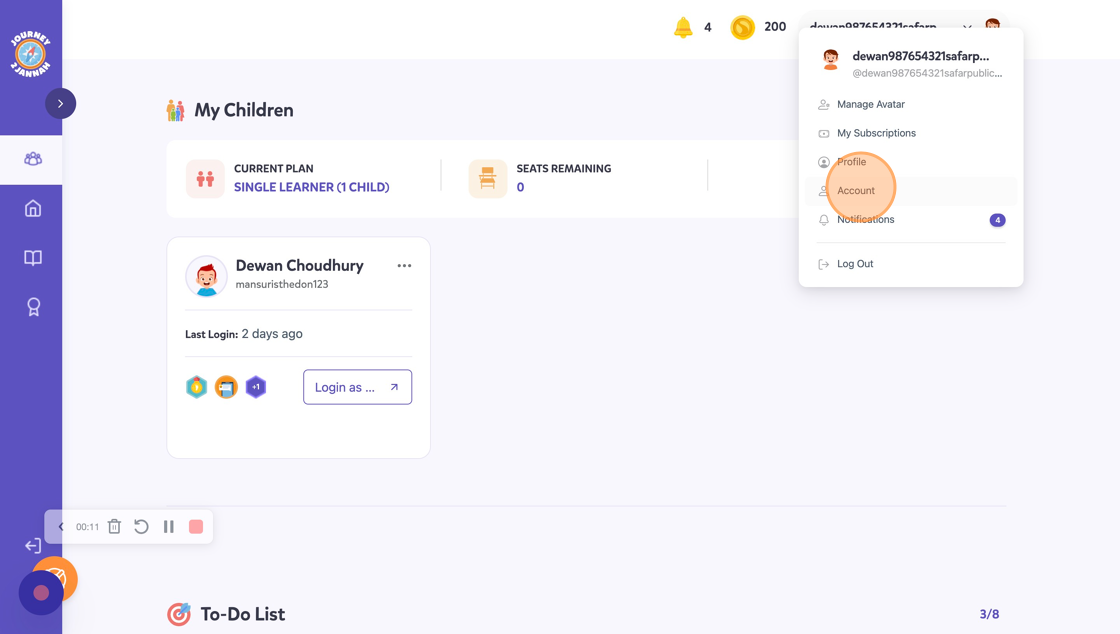Go to Home via sidebar house icon
This screenshot has width=1120, height=634.
click(33, 208)
